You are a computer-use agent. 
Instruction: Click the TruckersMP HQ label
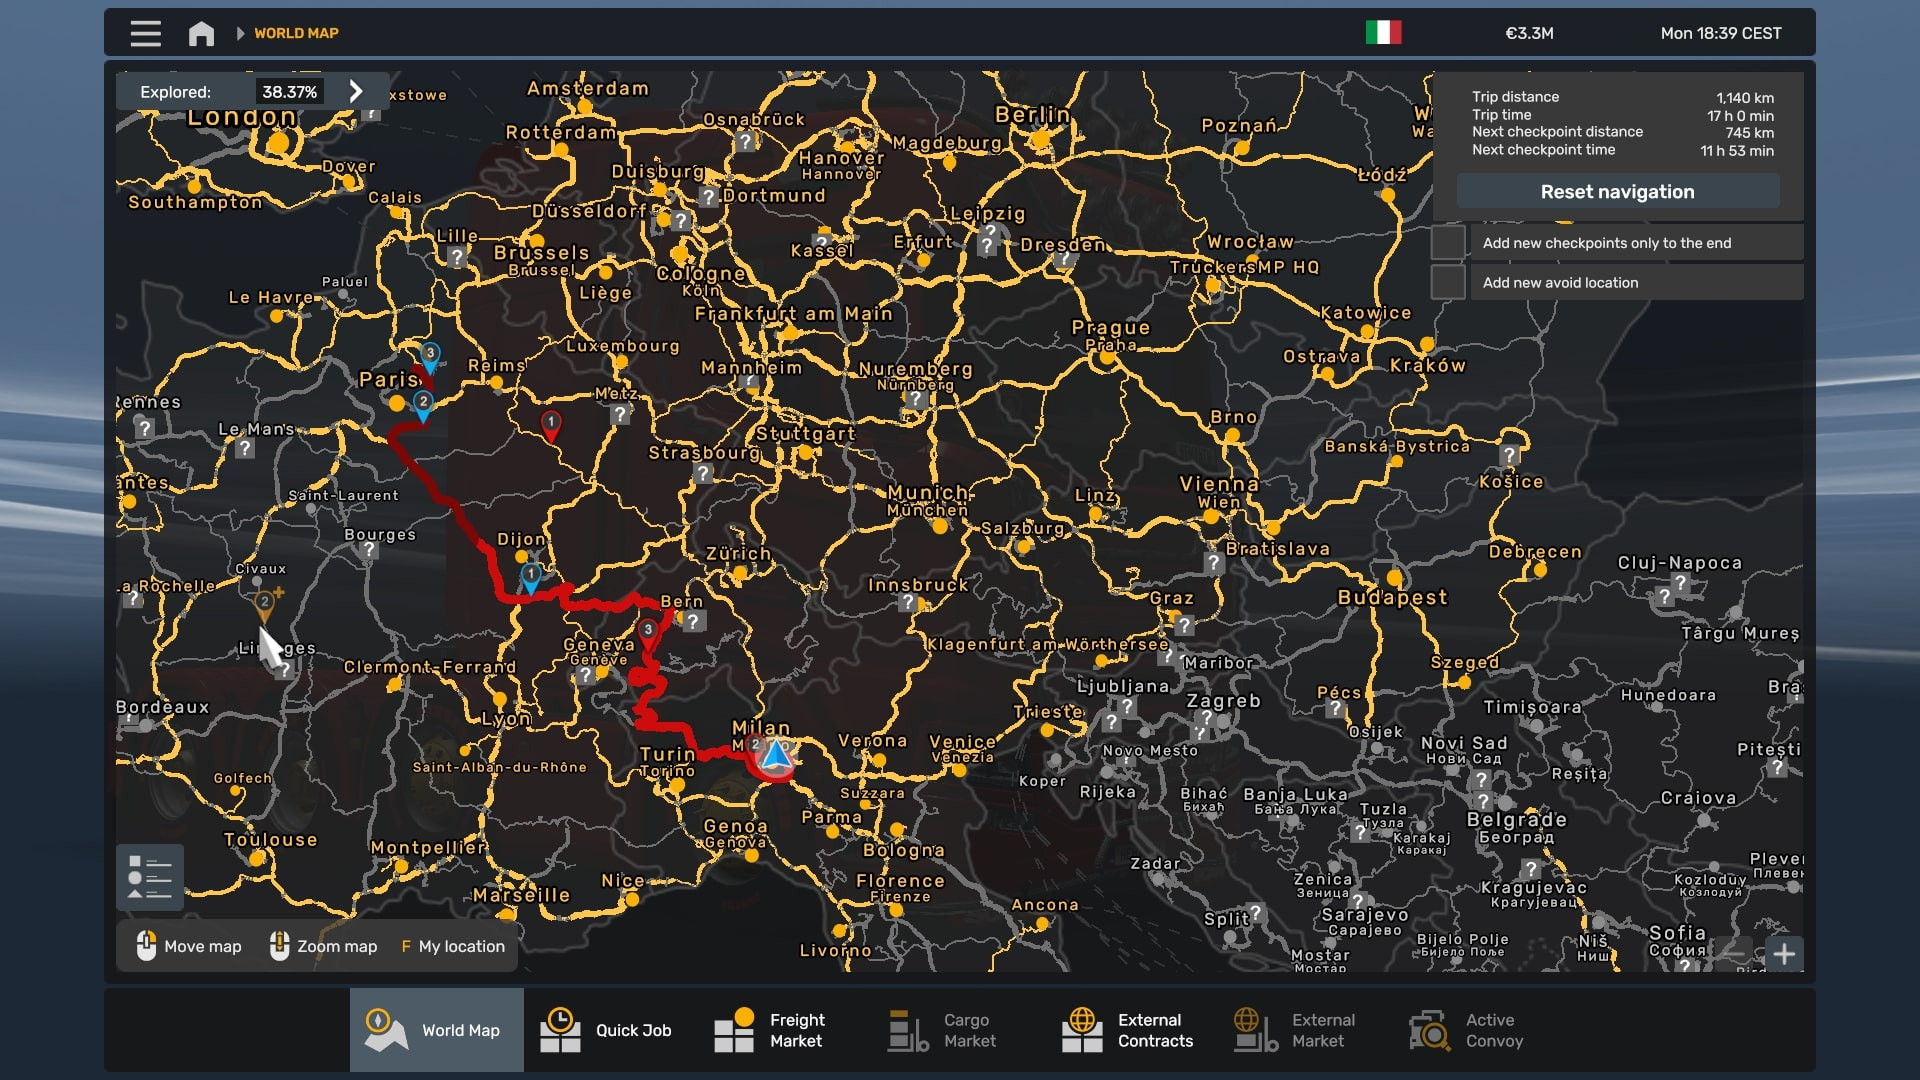point(1244,267)
